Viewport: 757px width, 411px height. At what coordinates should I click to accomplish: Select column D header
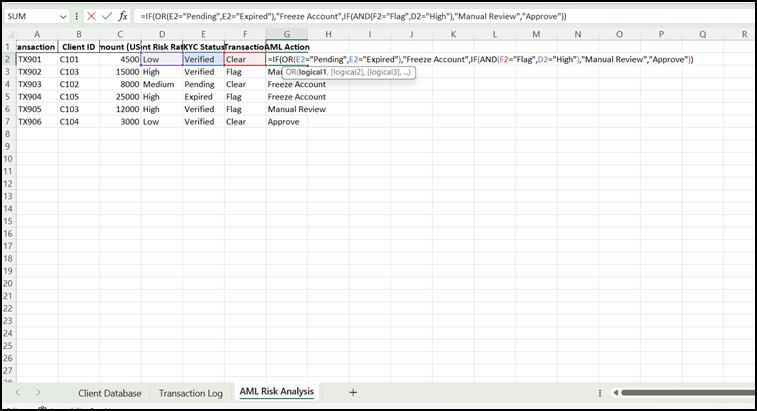point(162,34)
